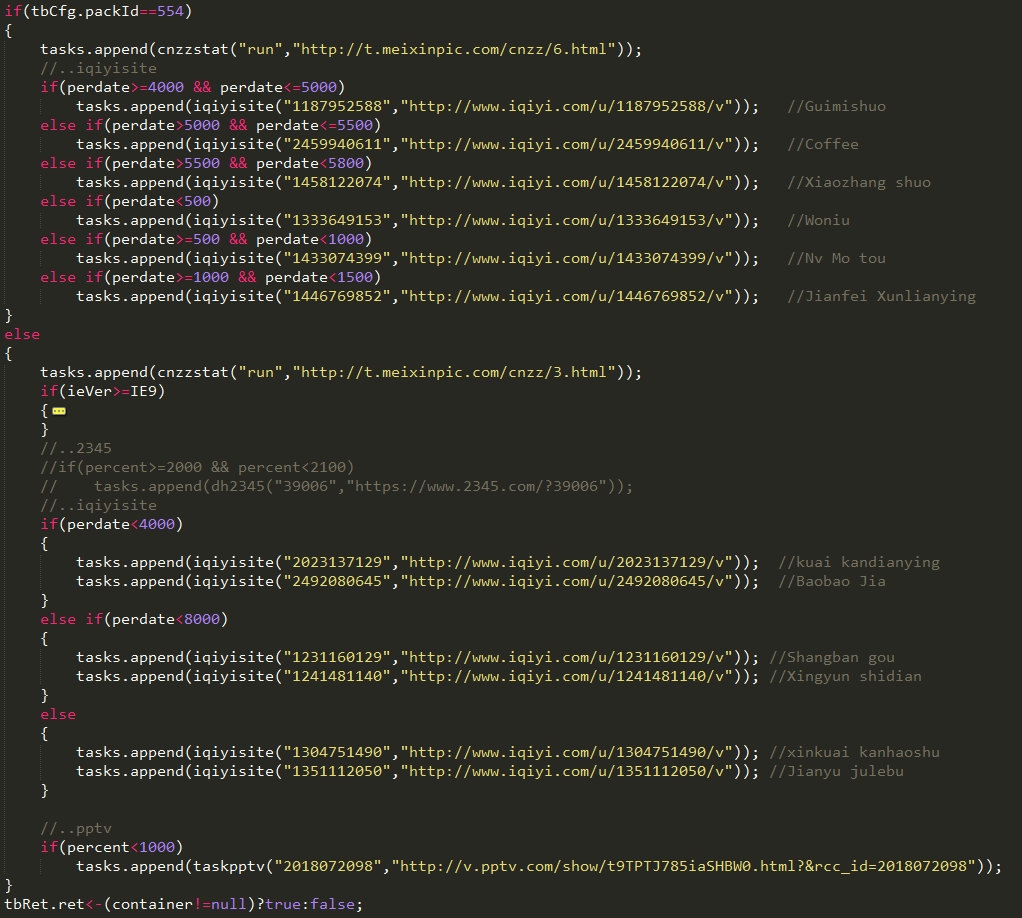Click the //Xingyun shidian comment
The height and width of the screenshot is (918, 1022).
click(845, 676)
